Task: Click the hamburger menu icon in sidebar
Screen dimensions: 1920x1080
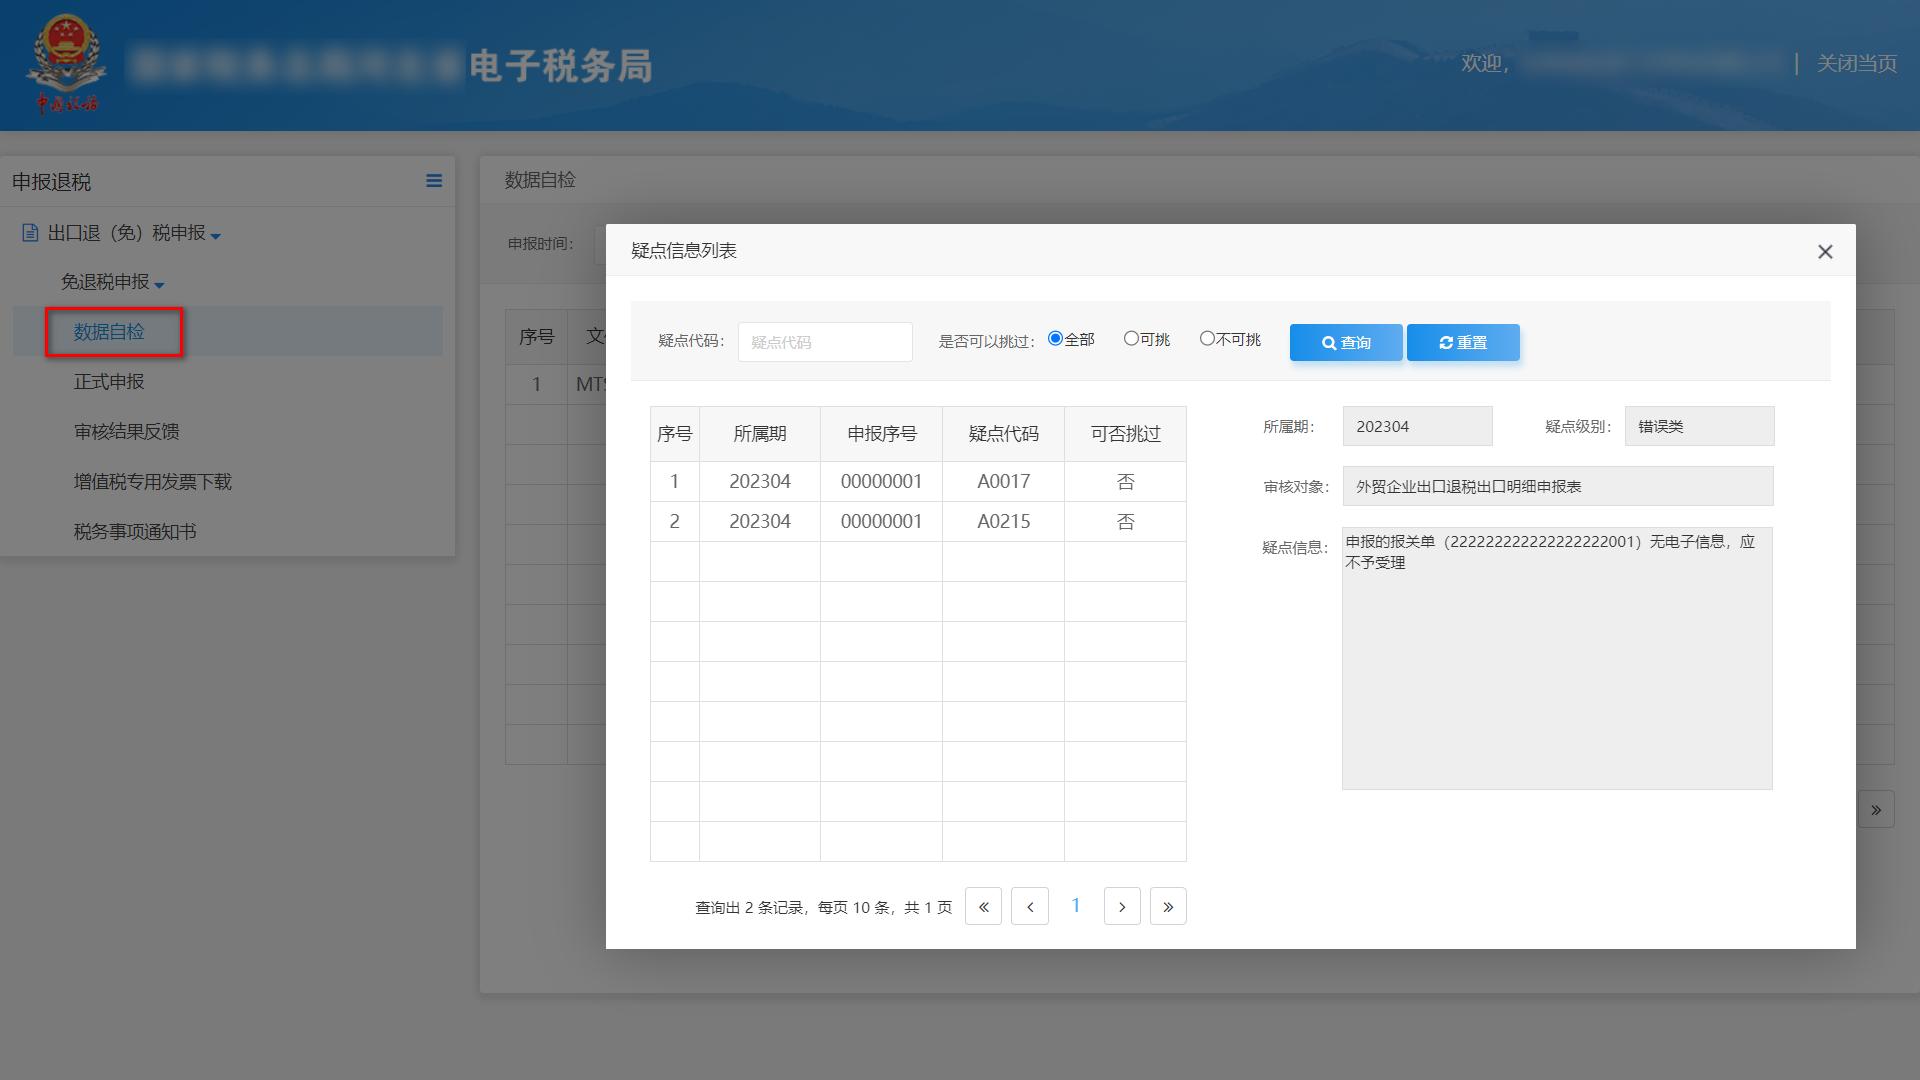Action: coord(434,181)
